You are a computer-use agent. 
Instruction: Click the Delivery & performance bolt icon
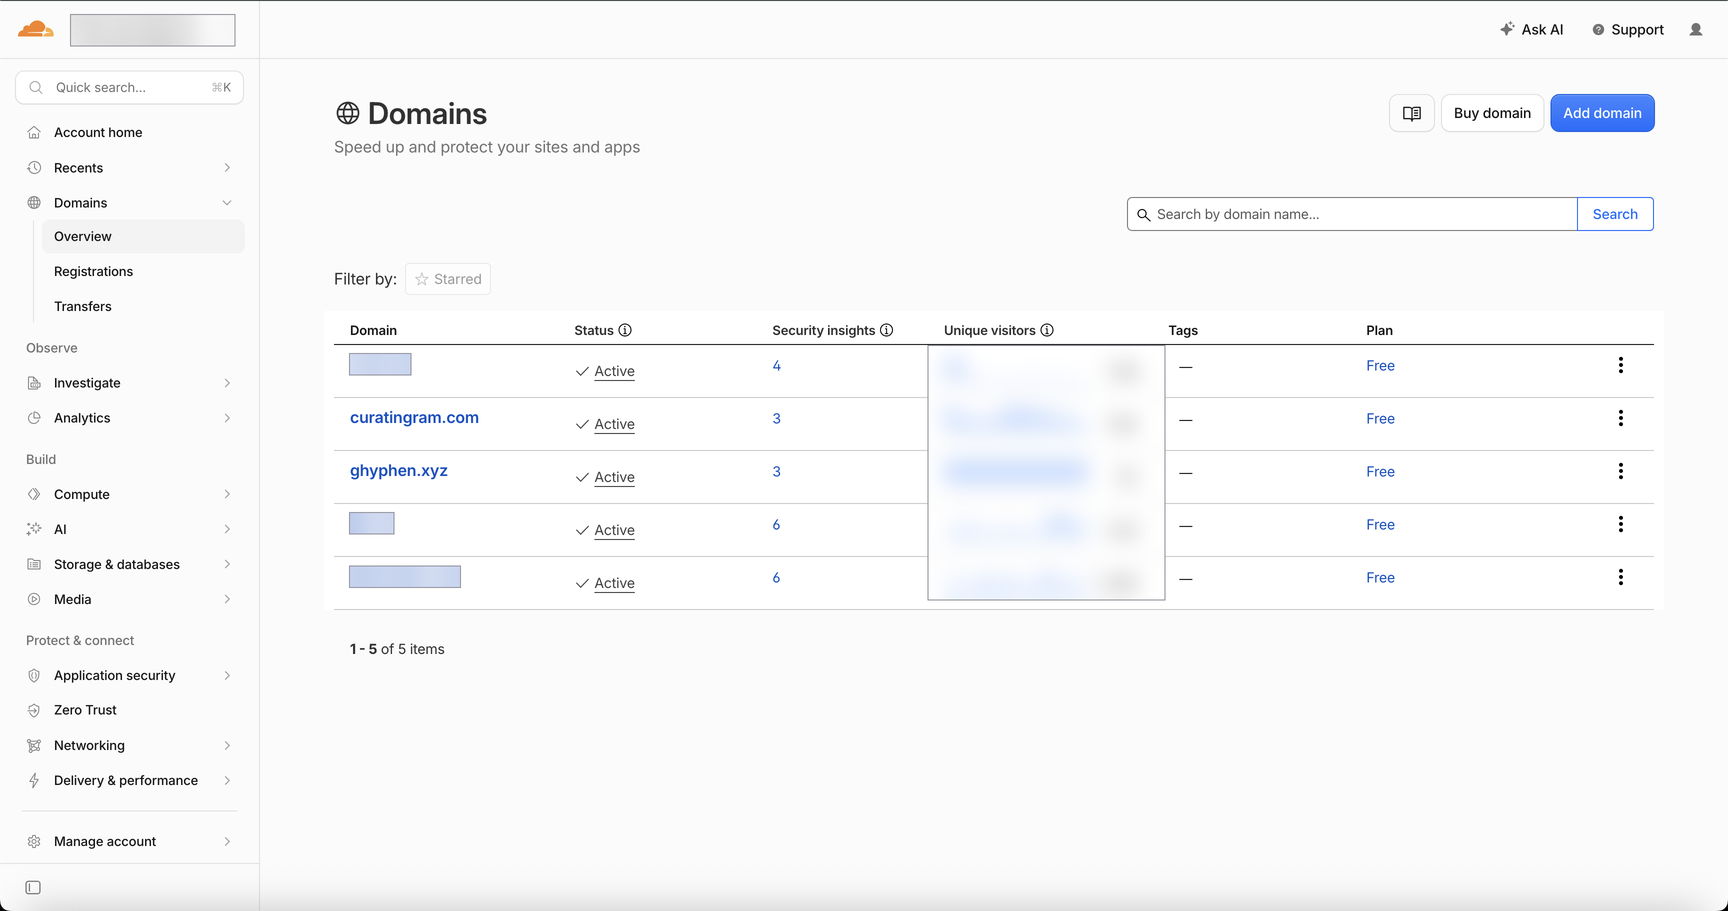[x=34, y=780]
